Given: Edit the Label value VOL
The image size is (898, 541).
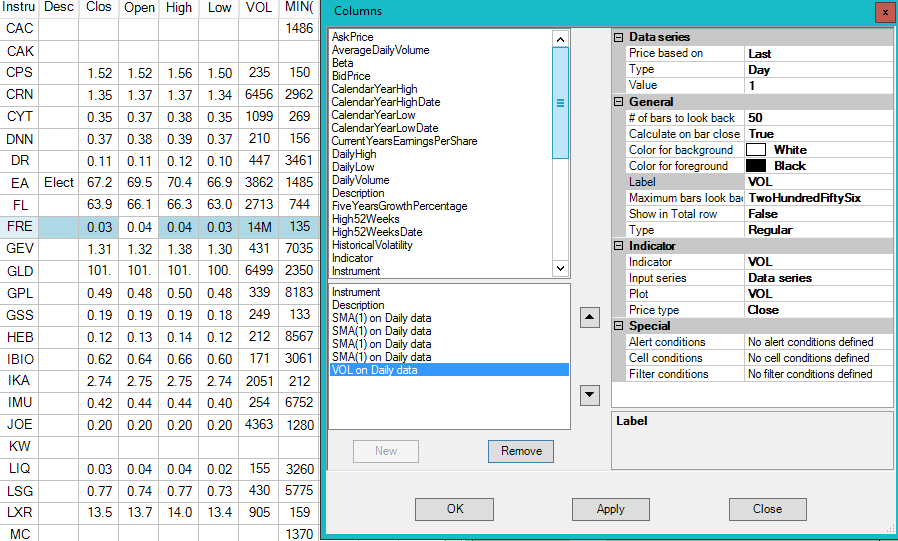Looking at the screenshot, I should [818, 182].
